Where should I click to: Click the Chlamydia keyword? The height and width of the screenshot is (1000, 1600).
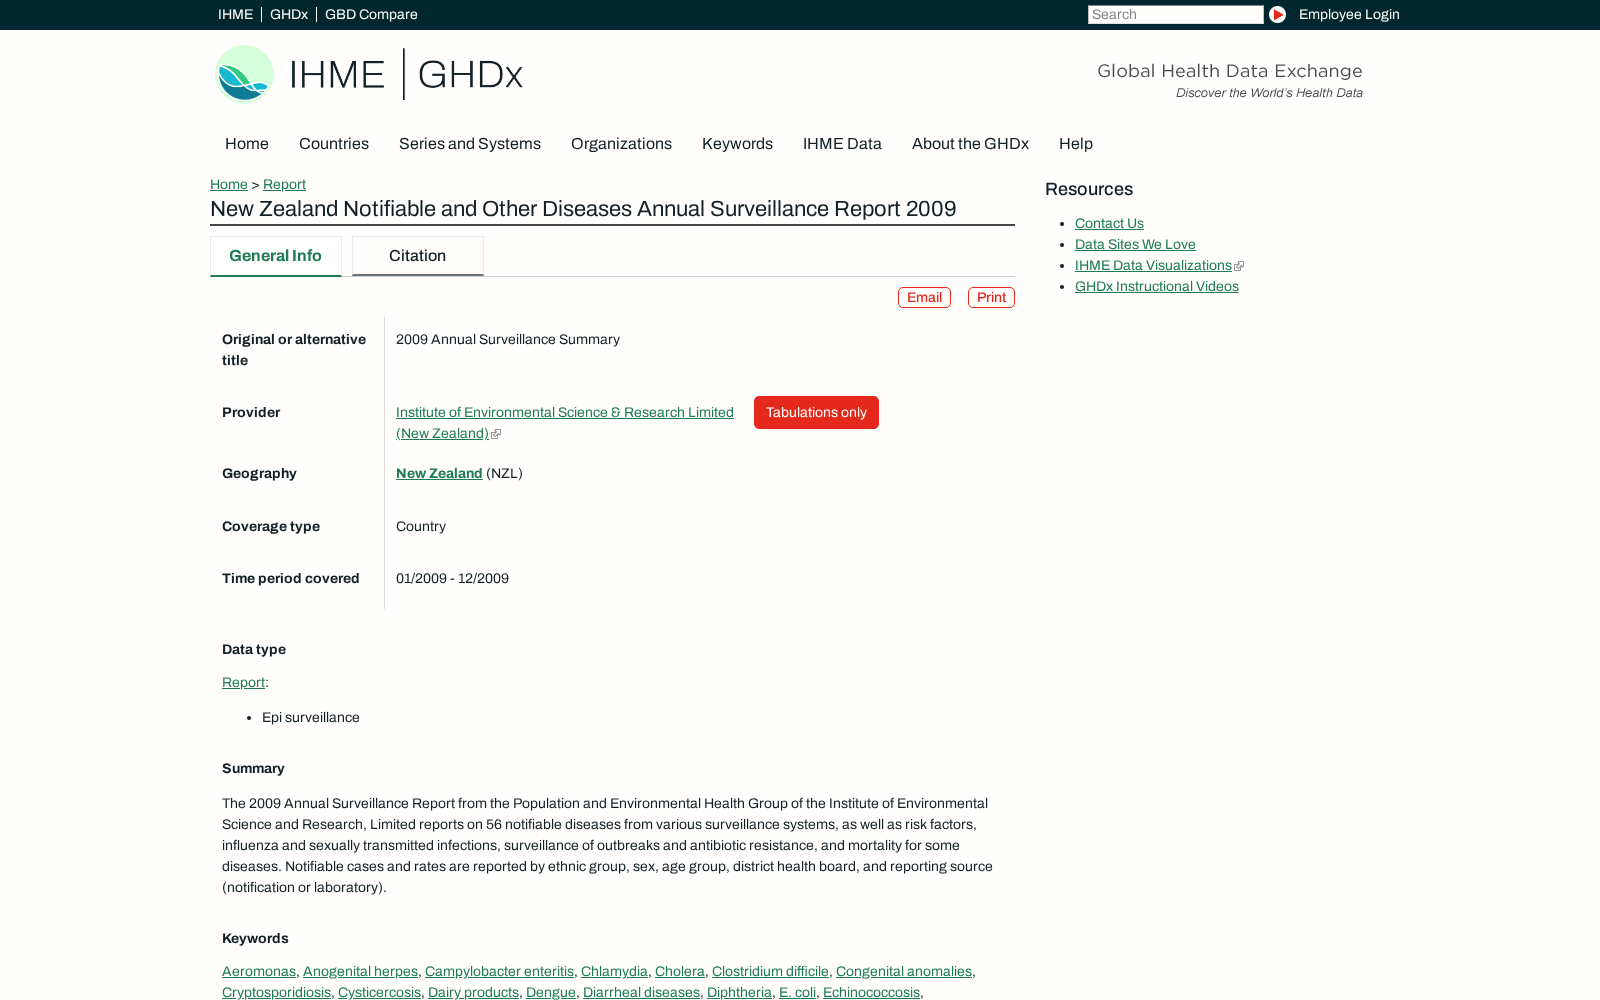tap(614, 972)
